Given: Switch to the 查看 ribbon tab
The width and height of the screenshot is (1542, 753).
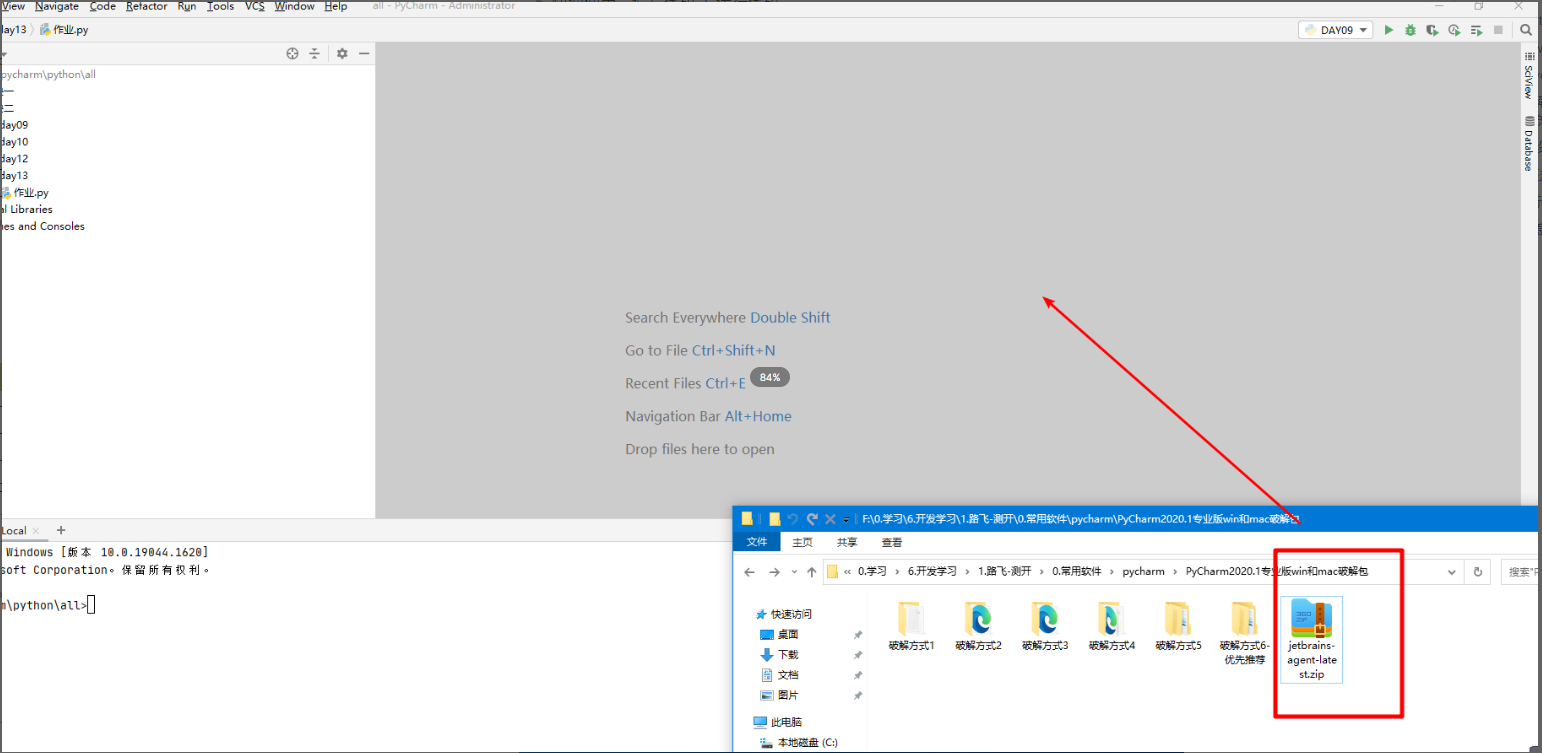Looking at the screenshot, I should click(892, 542).
